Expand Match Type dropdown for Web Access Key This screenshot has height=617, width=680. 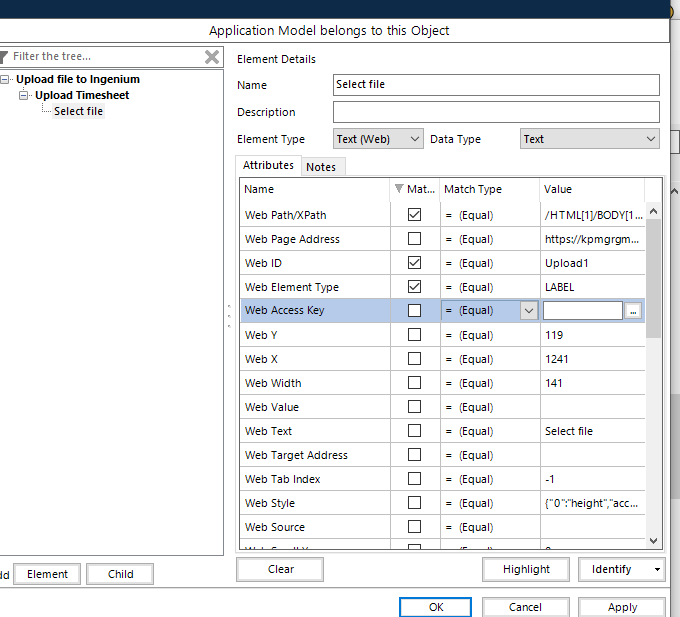tap(528, 311)
